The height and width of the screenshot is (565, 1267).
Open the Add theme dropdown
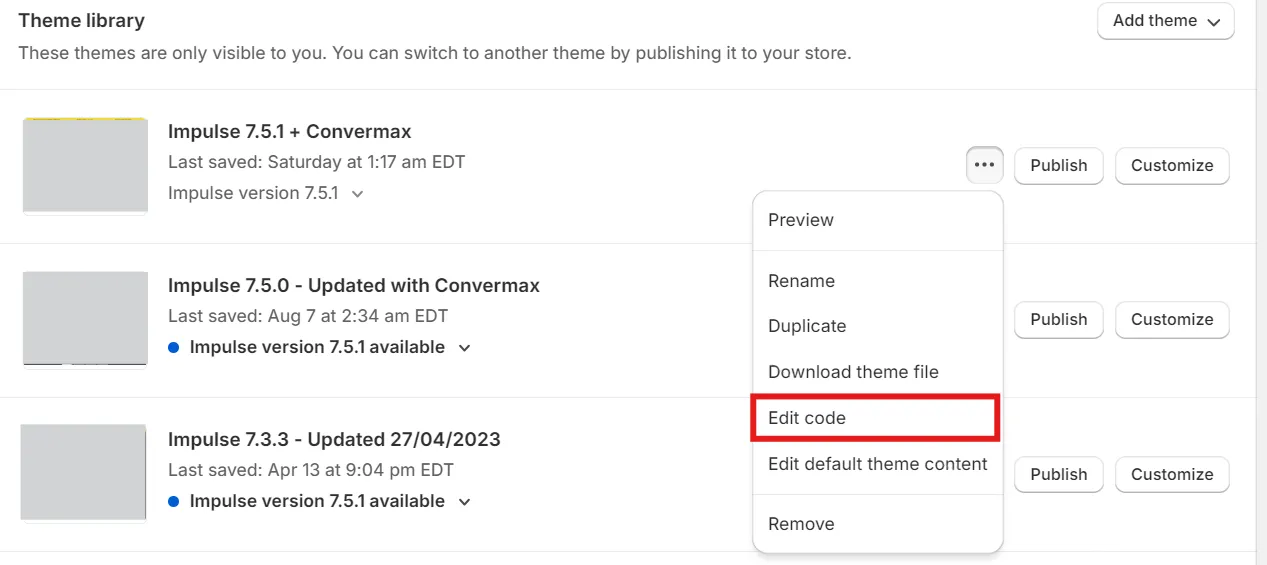[1165, 21]
